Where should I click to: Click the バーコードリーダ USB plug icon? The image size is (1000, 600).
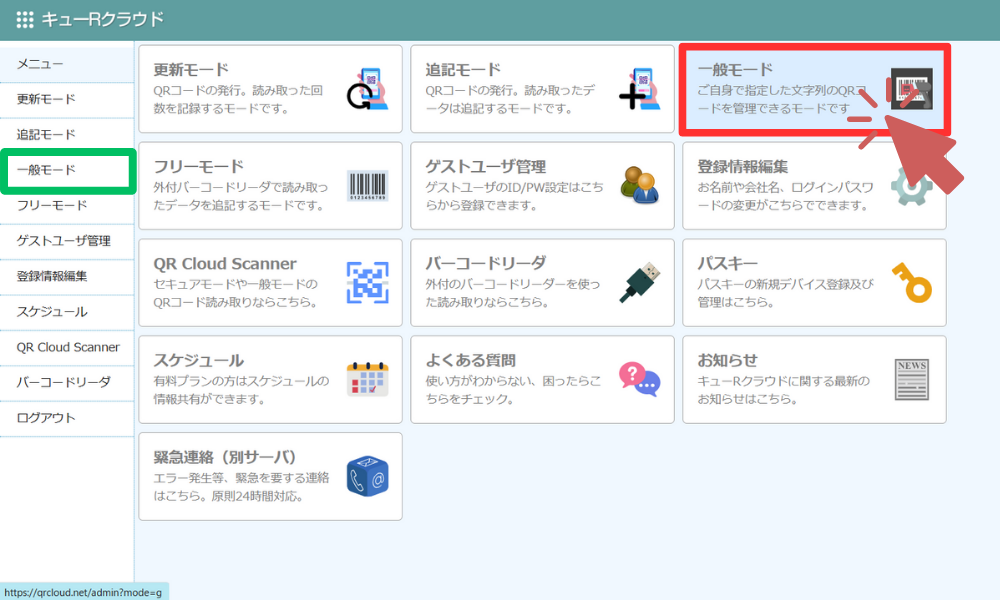[640, 283]
